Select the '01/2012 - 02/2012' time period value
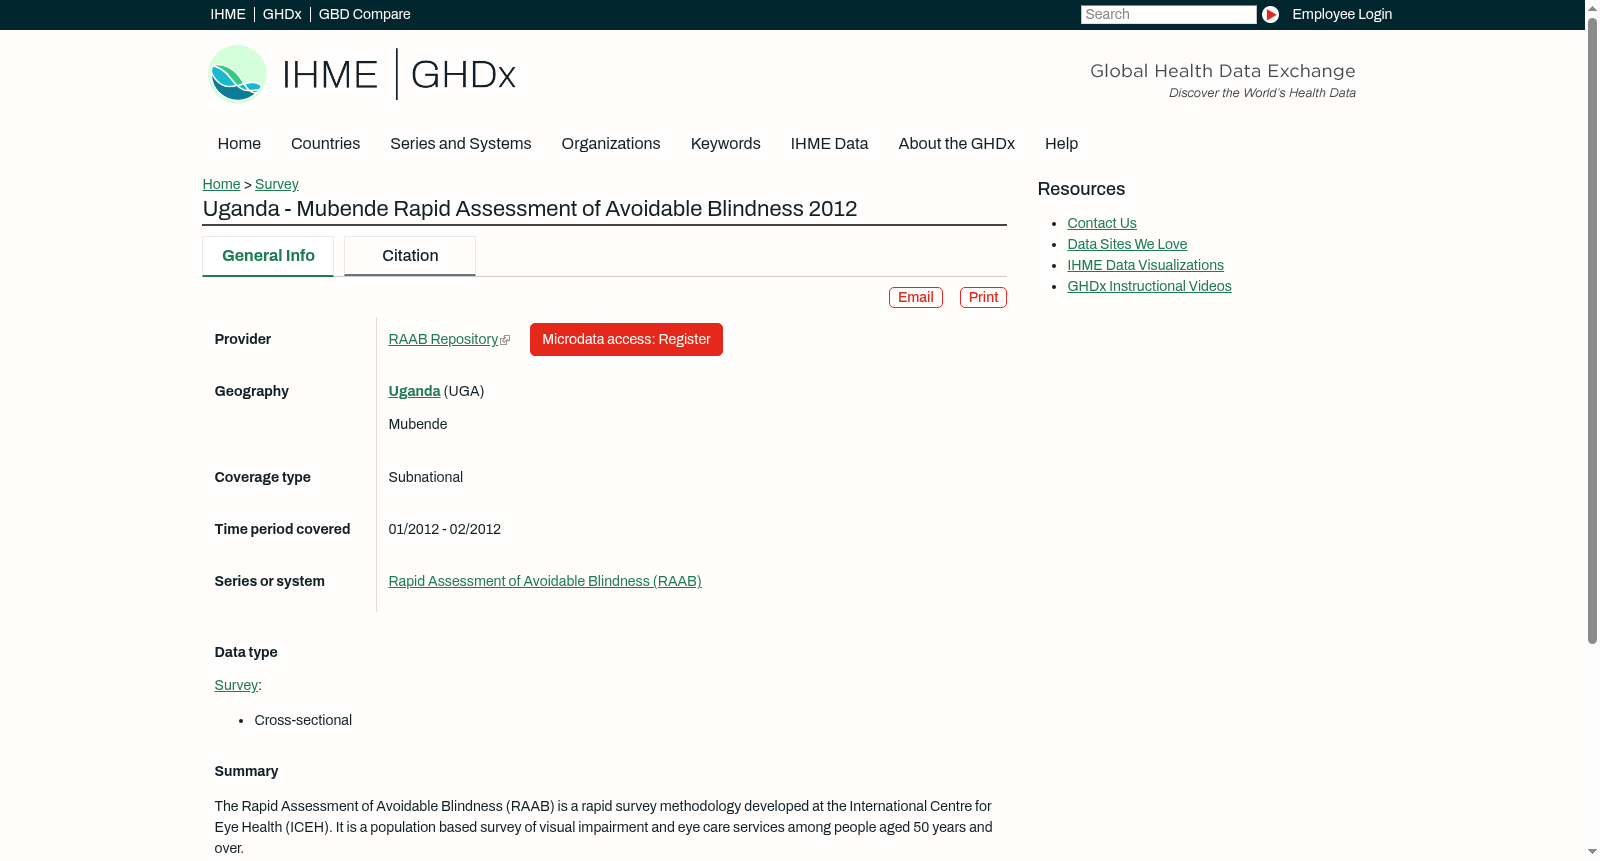1600x861 pixels. point(445,529)
